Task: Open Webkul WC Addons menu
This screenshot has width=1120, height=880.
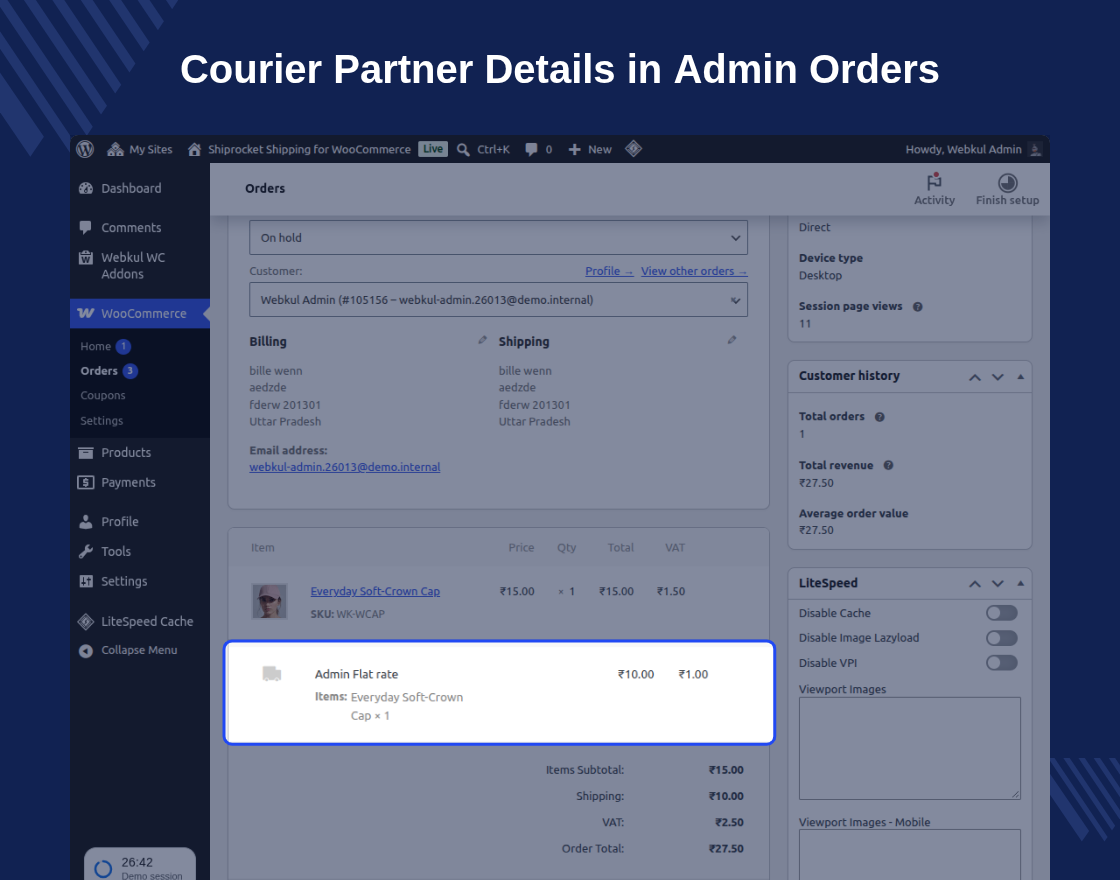Action: click(133, 266)
